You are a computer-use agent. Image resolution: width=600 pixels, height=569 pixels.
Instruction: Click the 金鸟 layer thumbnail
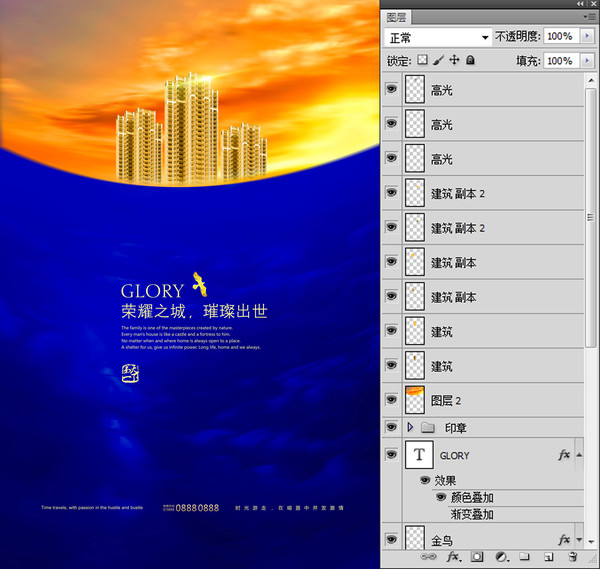click(x=415, y=538)
